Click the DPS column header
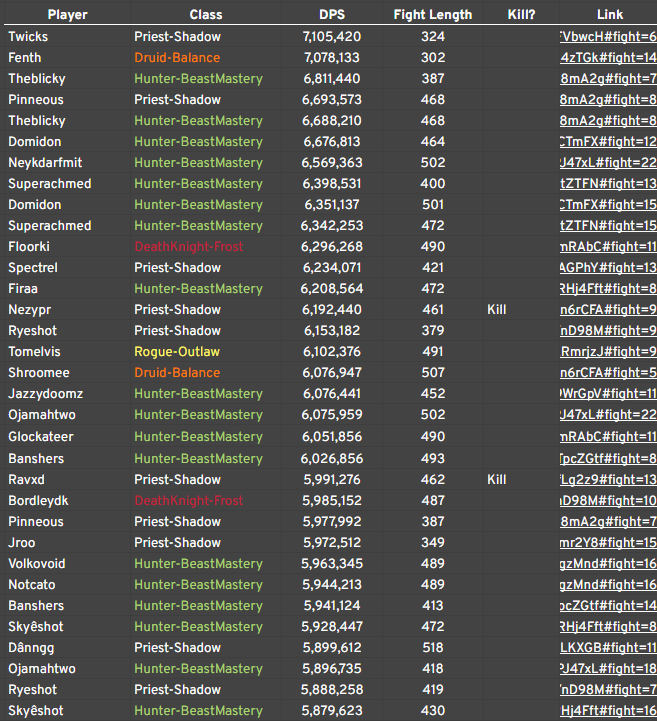This screenshot has height=722, width=657. [332, 15]
